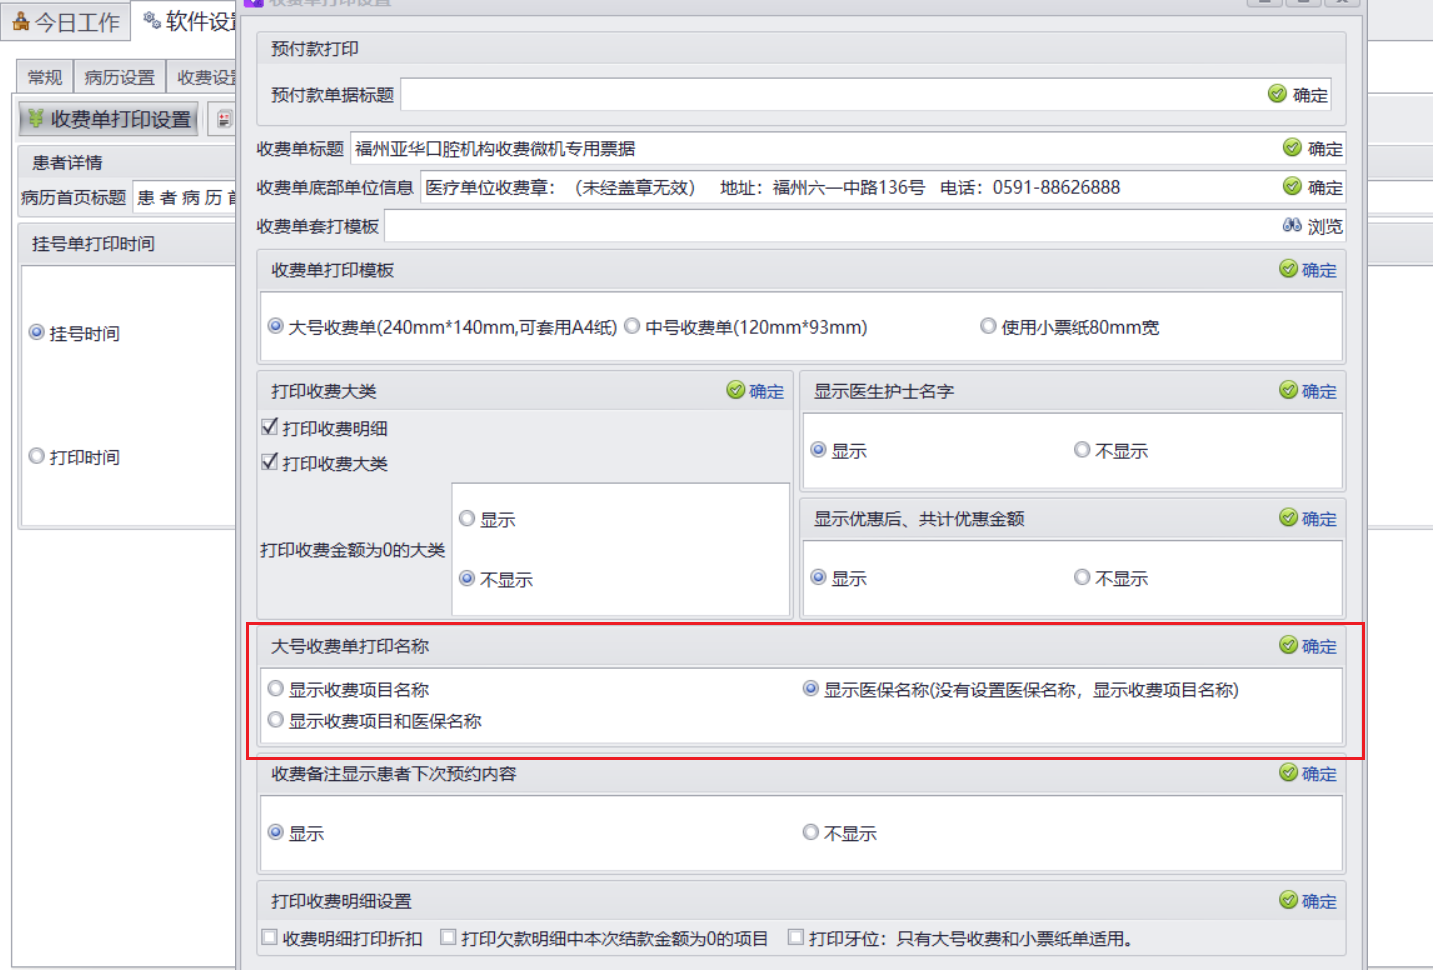Confirm 打印收费大类 settings
Screen dimensions: 1433x970
(x=755, y=391)
